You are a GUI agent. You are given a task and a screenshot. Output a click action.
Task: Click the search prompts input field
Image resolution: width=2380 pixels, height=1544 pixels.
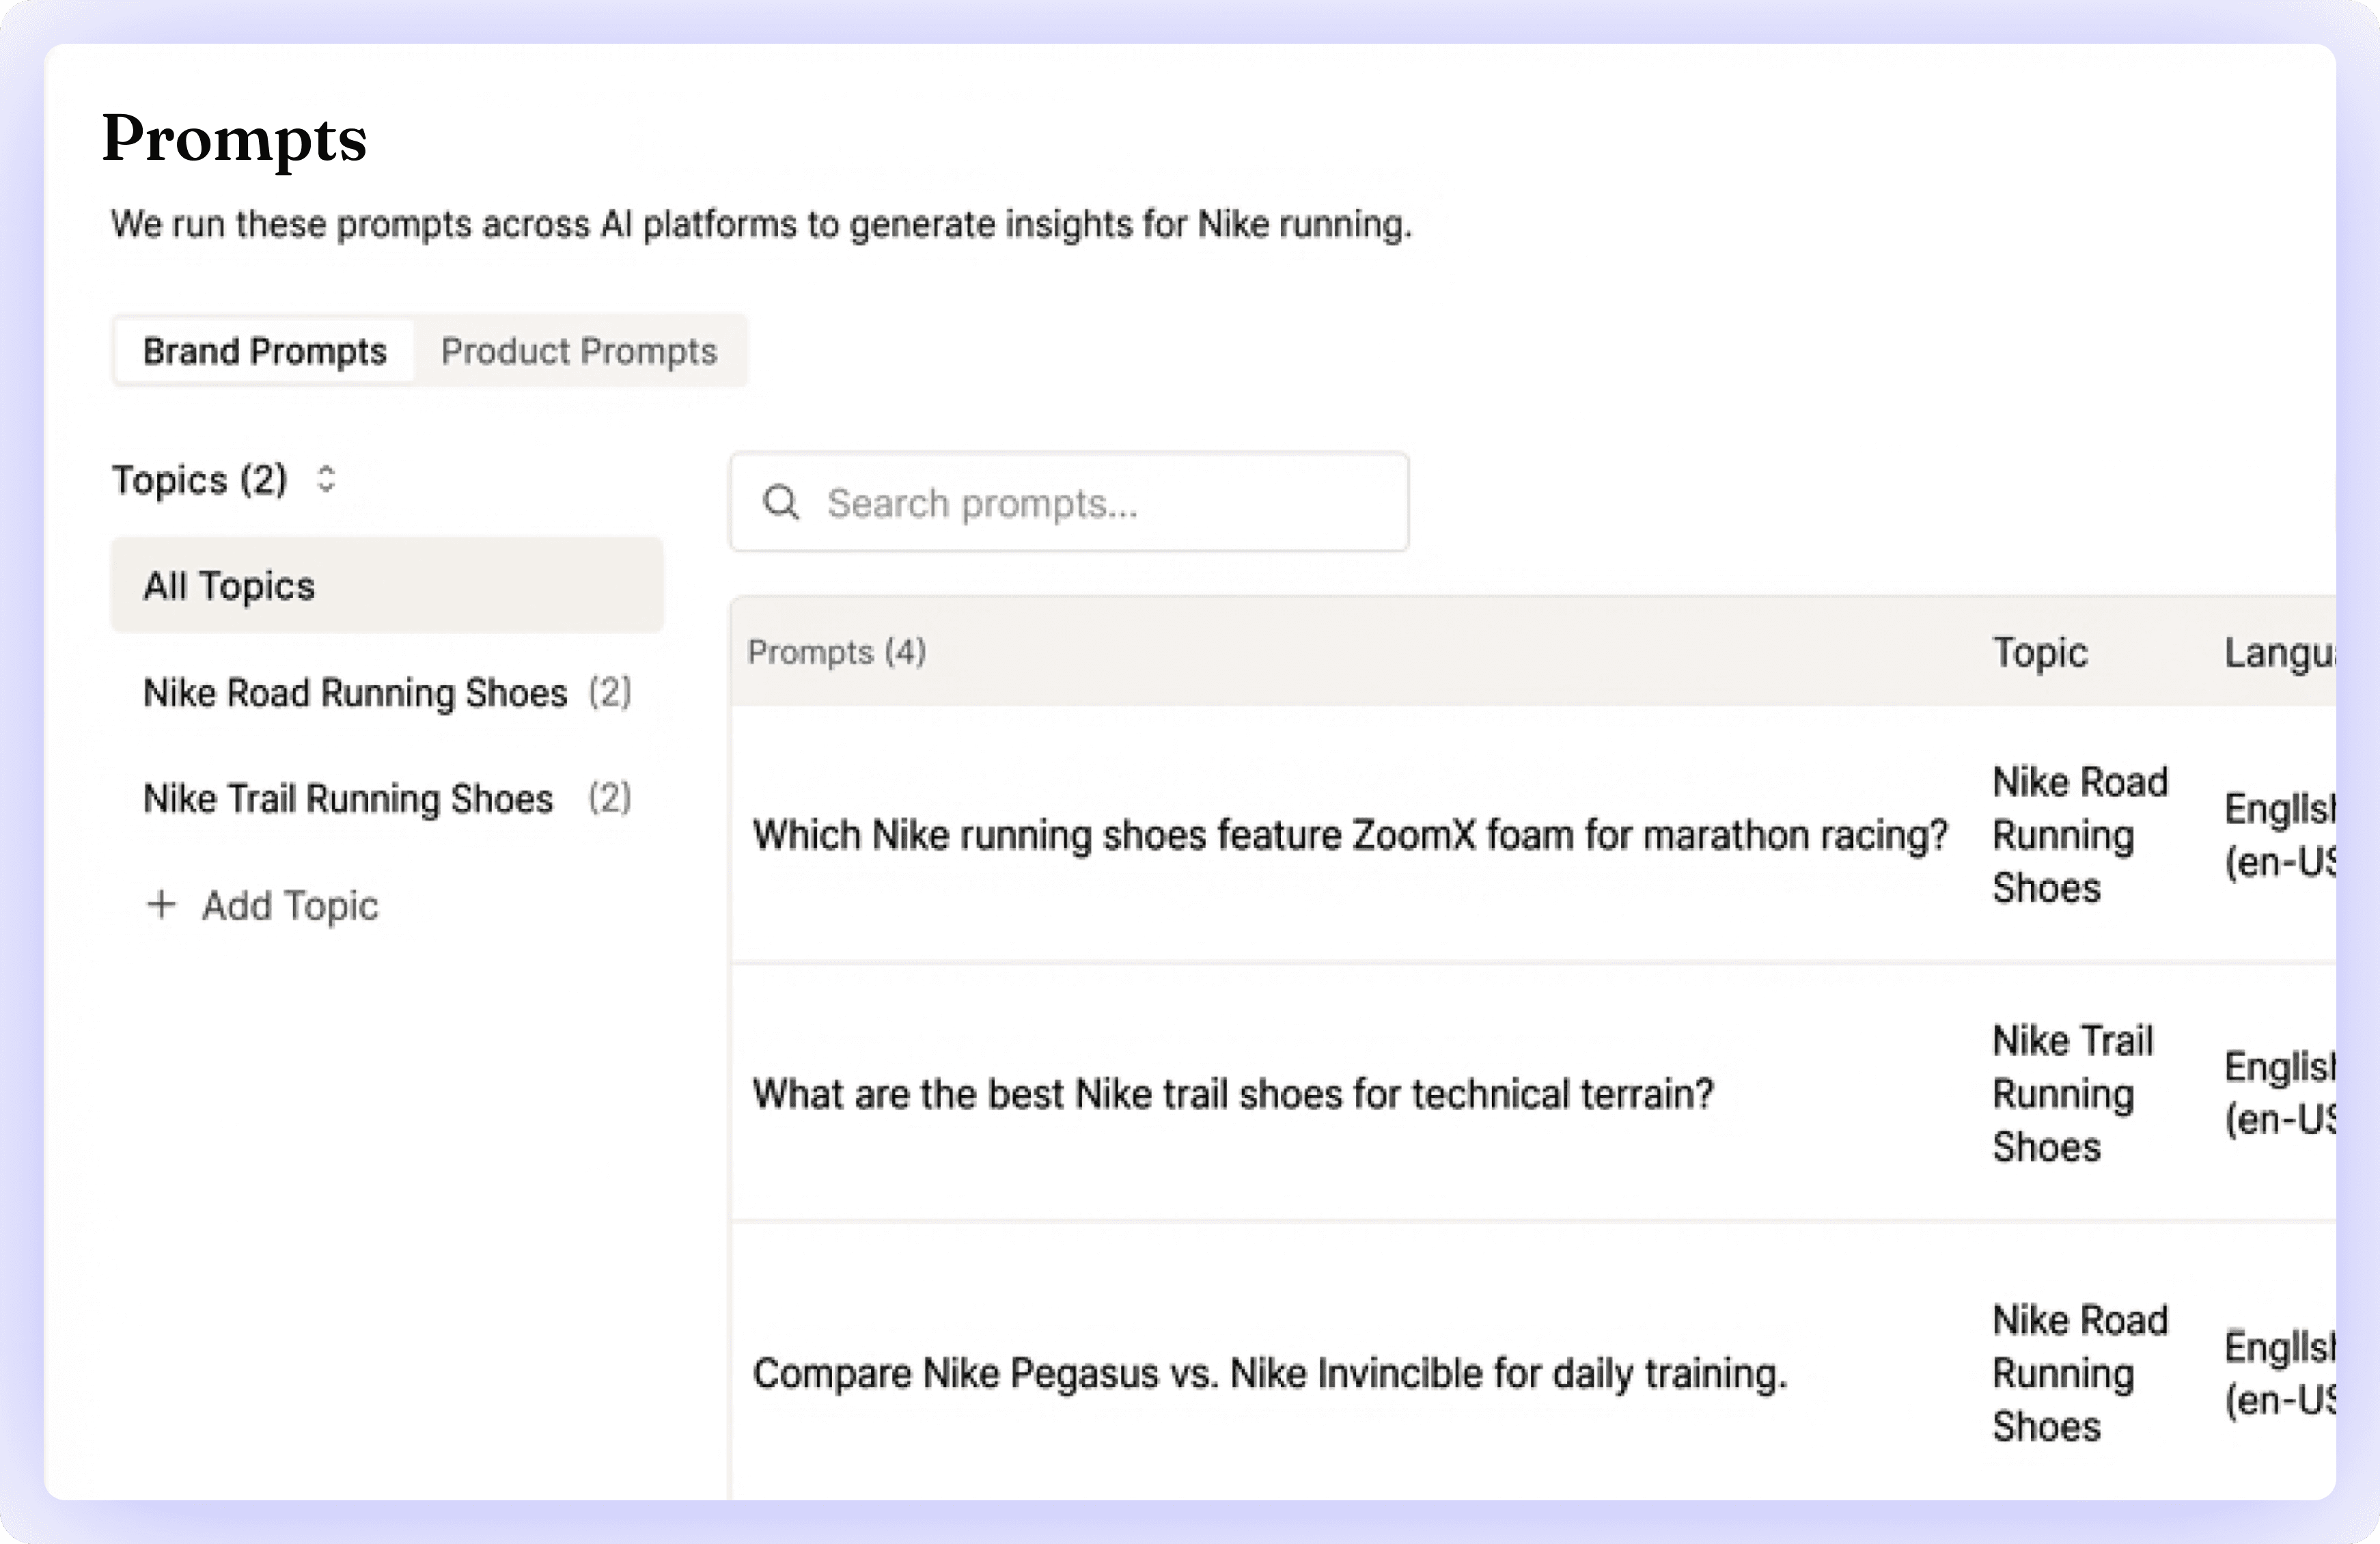point(1070,502)
